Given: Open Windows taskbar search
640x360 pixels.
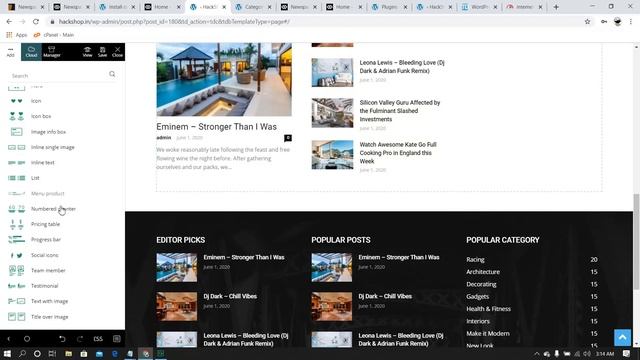Looking at the screenshot, I should pos(22,353).
